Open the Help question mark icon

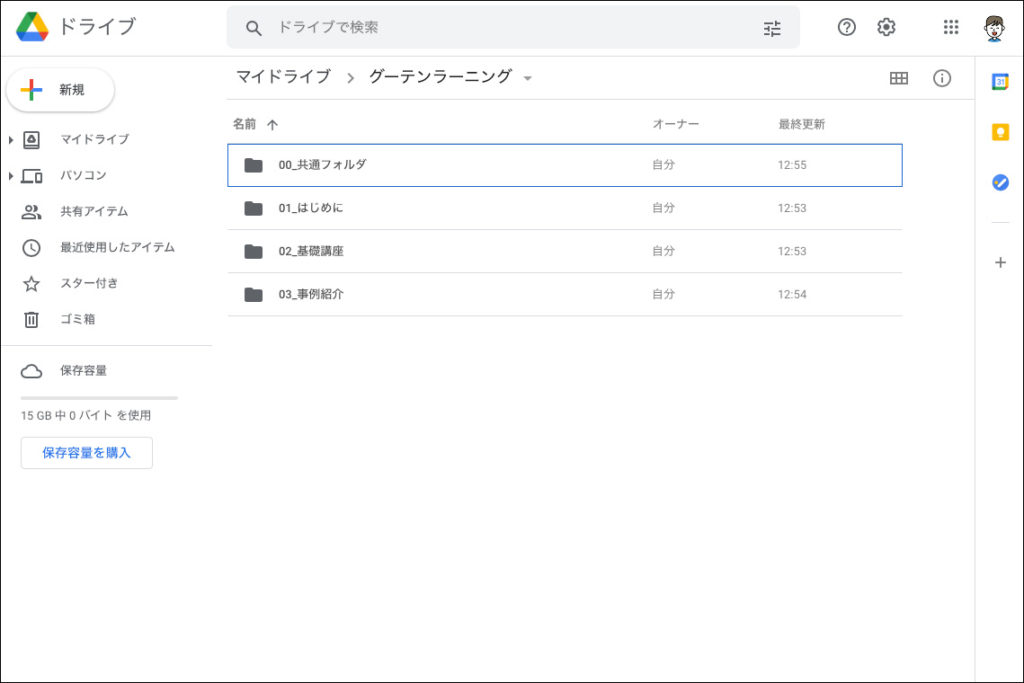point(846,28)
